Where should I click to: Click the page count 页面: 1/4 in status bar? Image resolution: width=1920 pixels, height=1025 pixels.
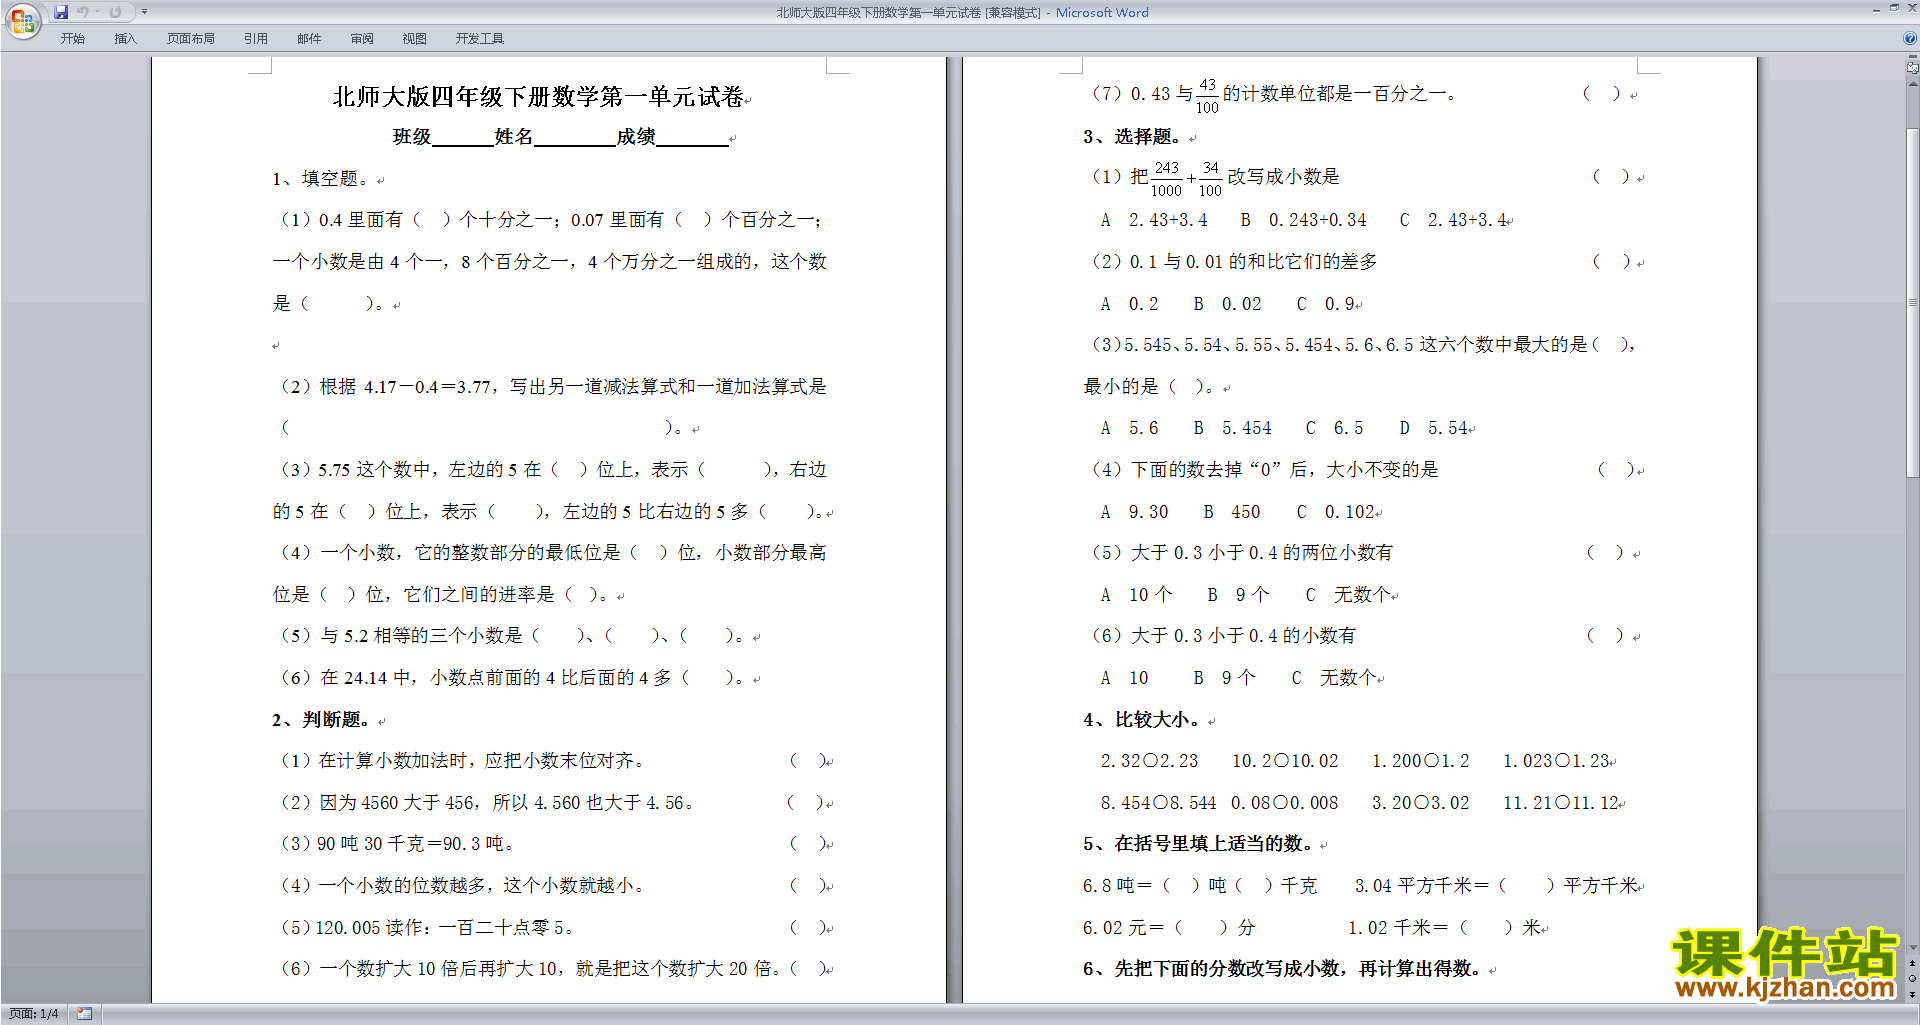tap(34, 1014)
